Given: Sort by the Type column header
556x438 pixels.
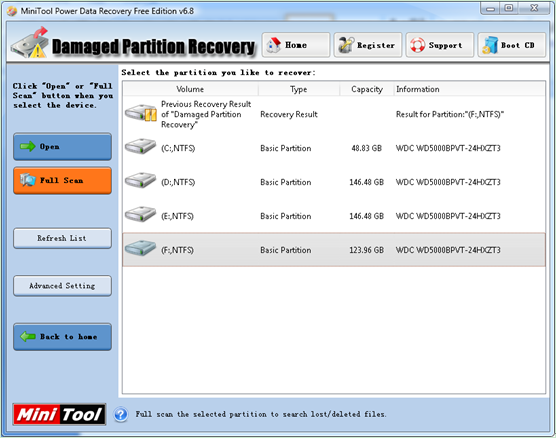Looking at the screenshot, I should coord(299,89).
